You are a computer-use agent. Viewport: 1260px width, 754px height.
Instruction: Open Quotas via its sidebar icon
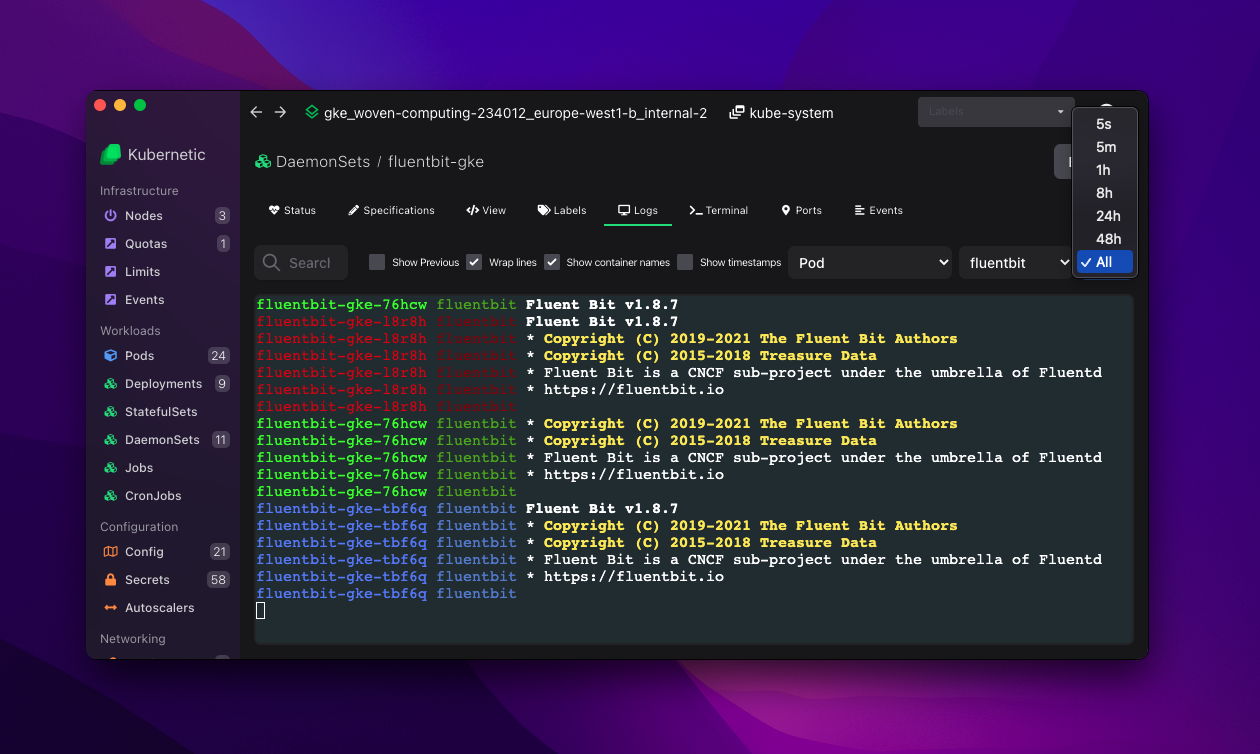tap(111, 244)
